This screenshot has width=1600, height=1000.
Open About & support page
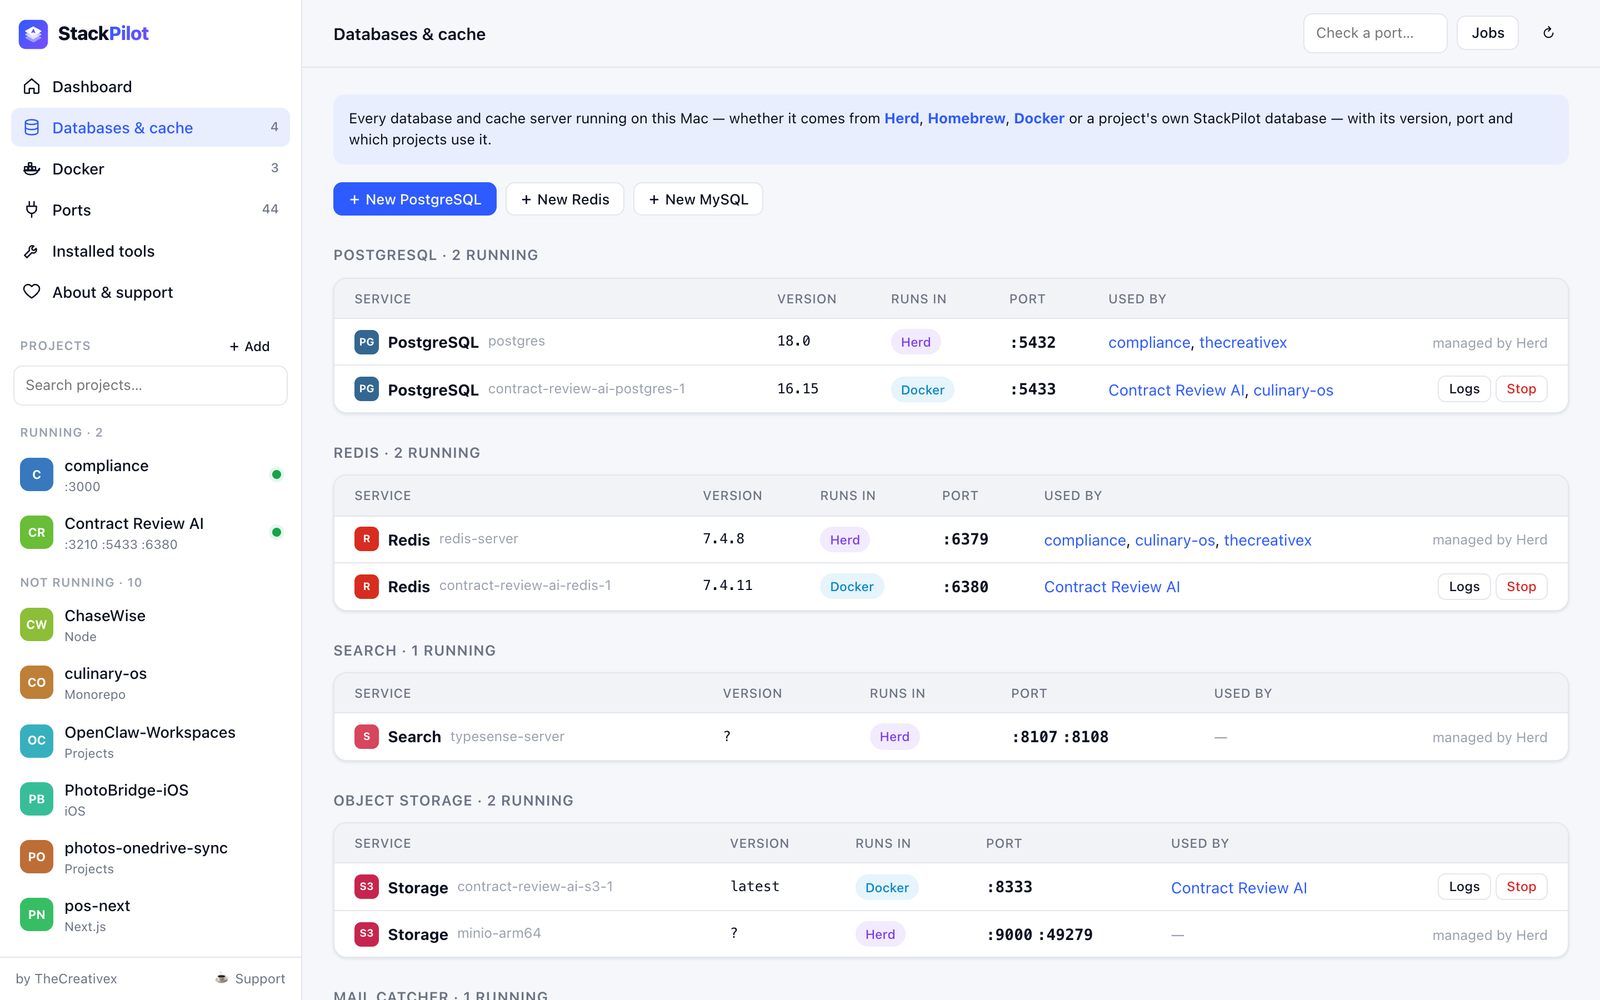tap(150, 292)
